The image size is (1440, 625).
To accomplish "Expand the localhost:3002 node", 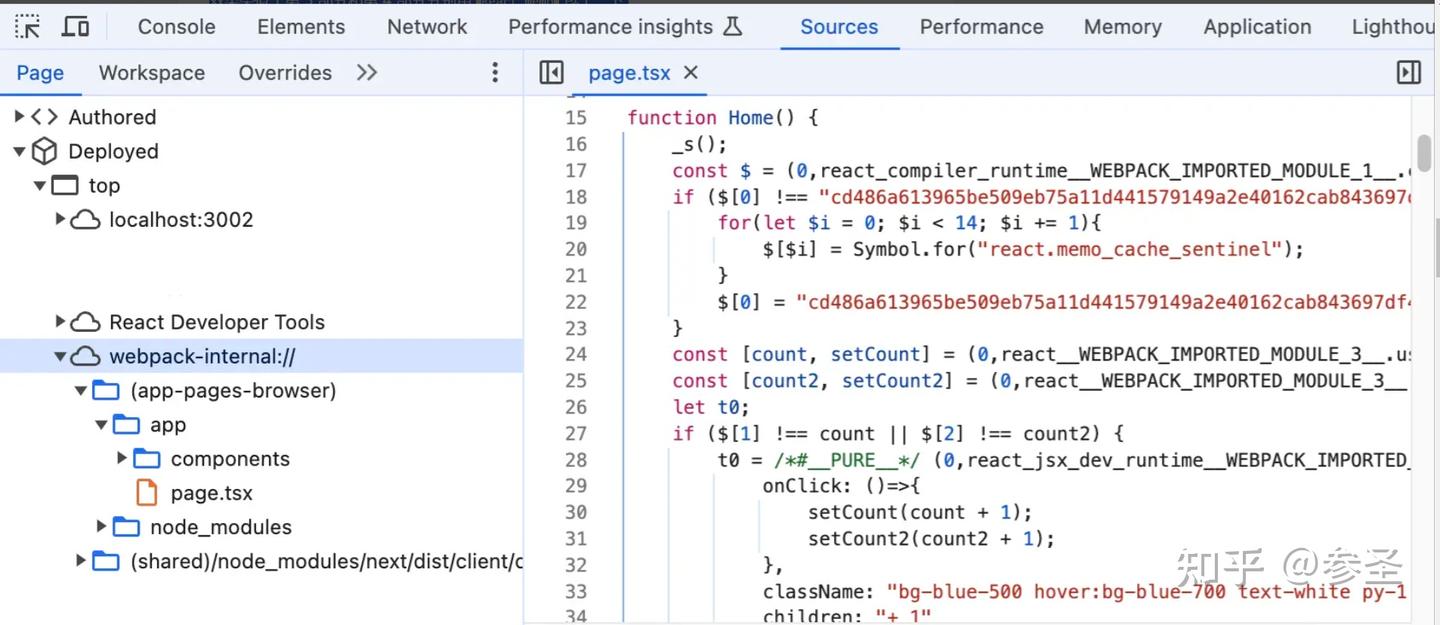I will 60,219.
